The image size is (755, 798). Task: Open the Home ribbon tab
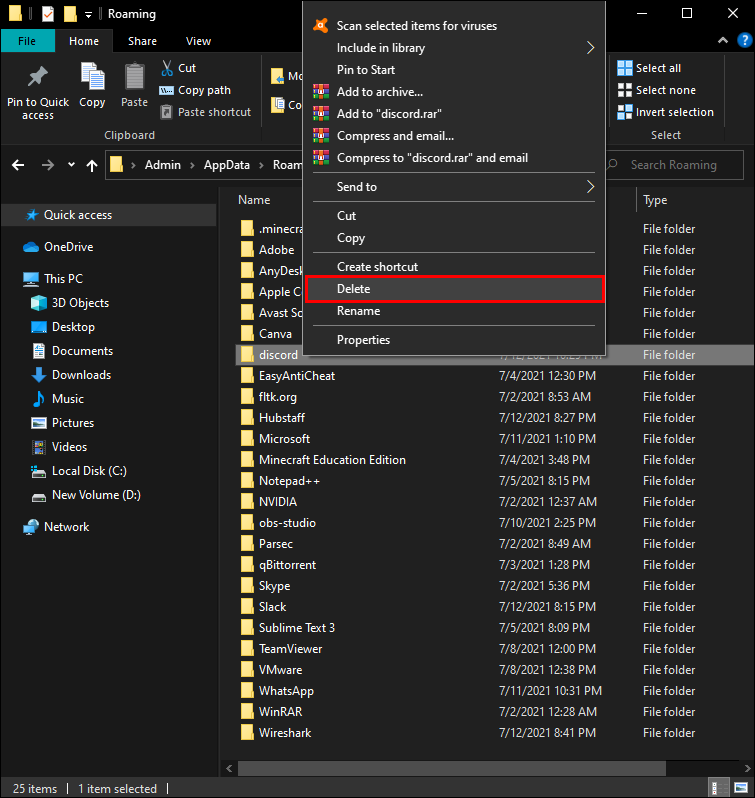(84, 41)
